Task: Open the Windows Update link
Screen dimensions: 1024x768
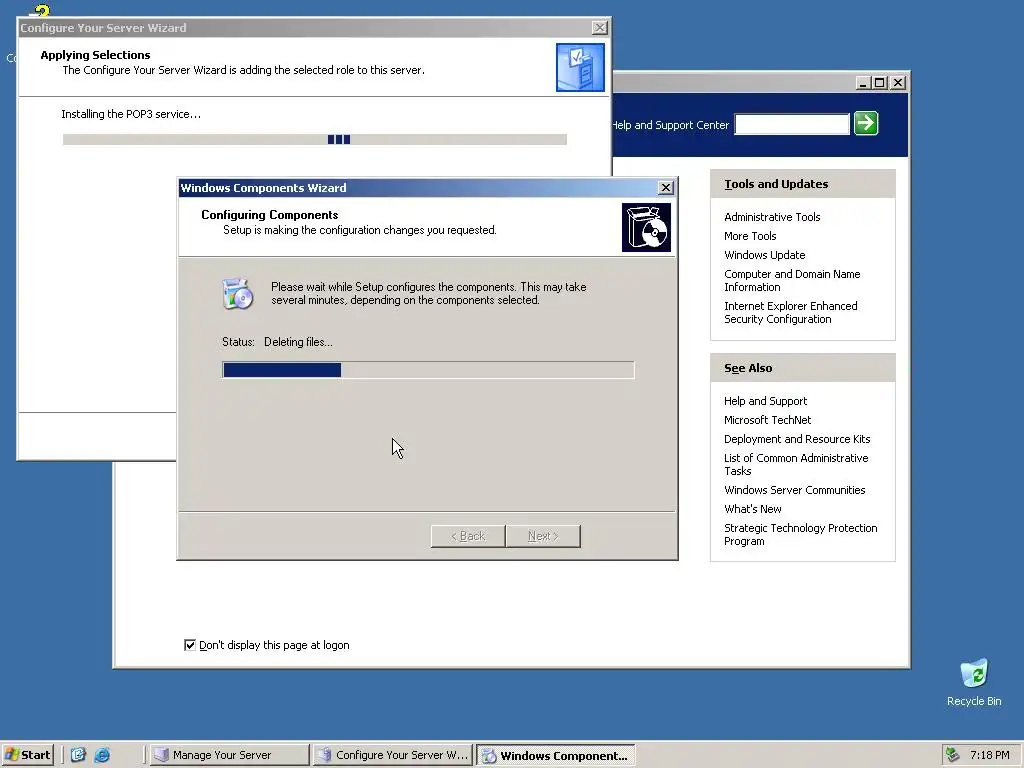Action: [x=764, y=255]
